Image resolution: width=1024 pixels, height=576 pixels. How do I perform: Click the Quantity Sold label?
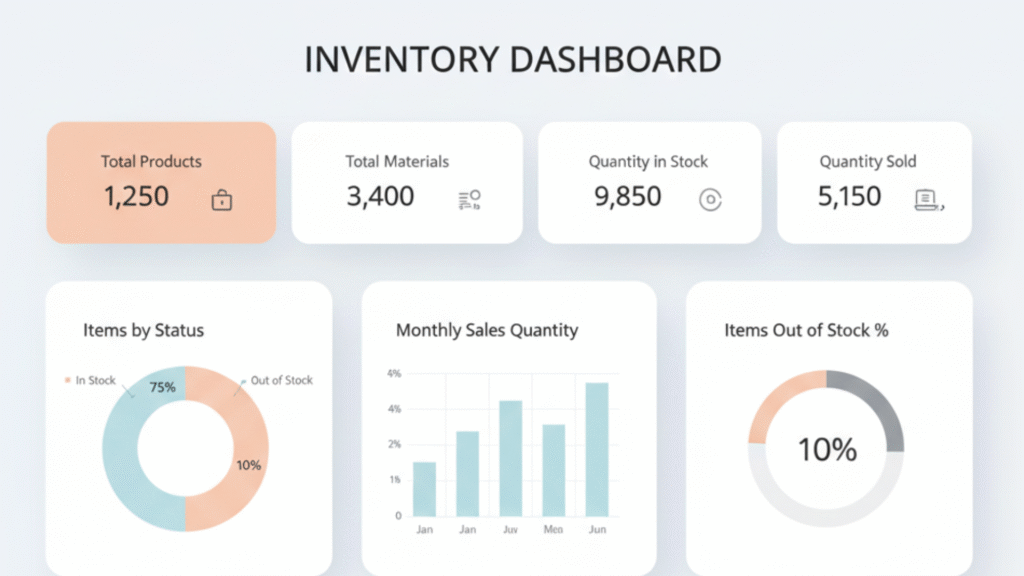tap(867, 162)
